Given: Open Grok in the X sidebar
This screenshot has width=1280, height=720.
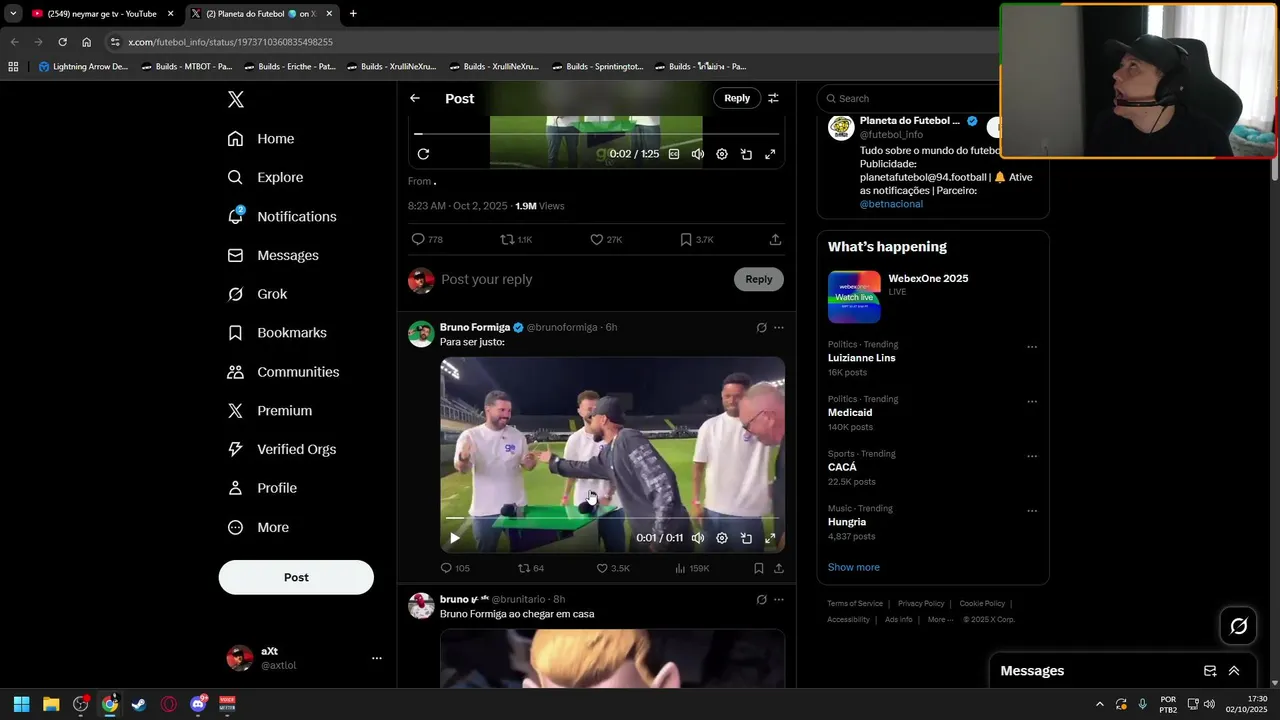Looking at the screenshot, I should coord(257,294).
